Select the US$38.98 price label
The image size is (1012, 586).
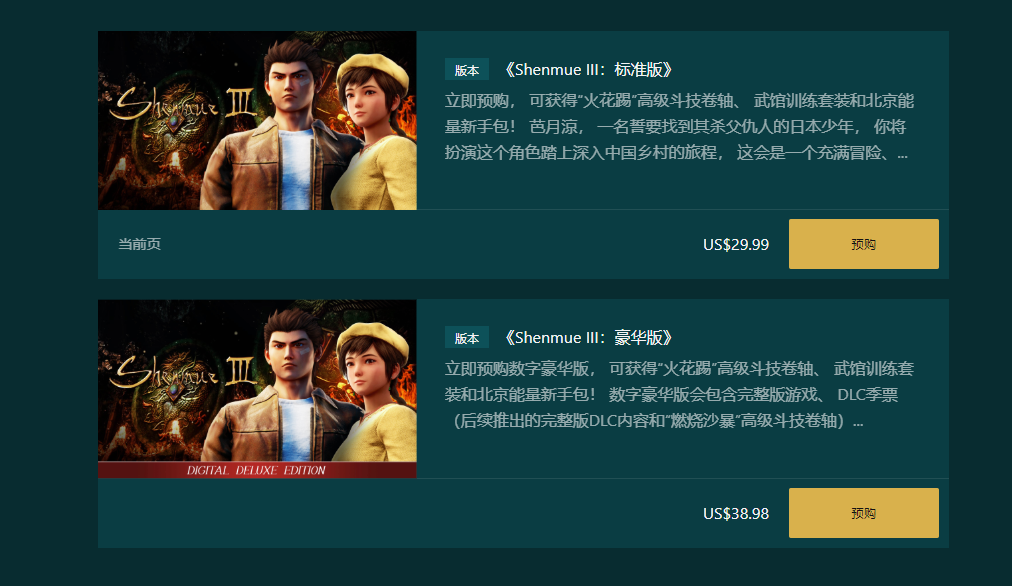pos(736,514)
